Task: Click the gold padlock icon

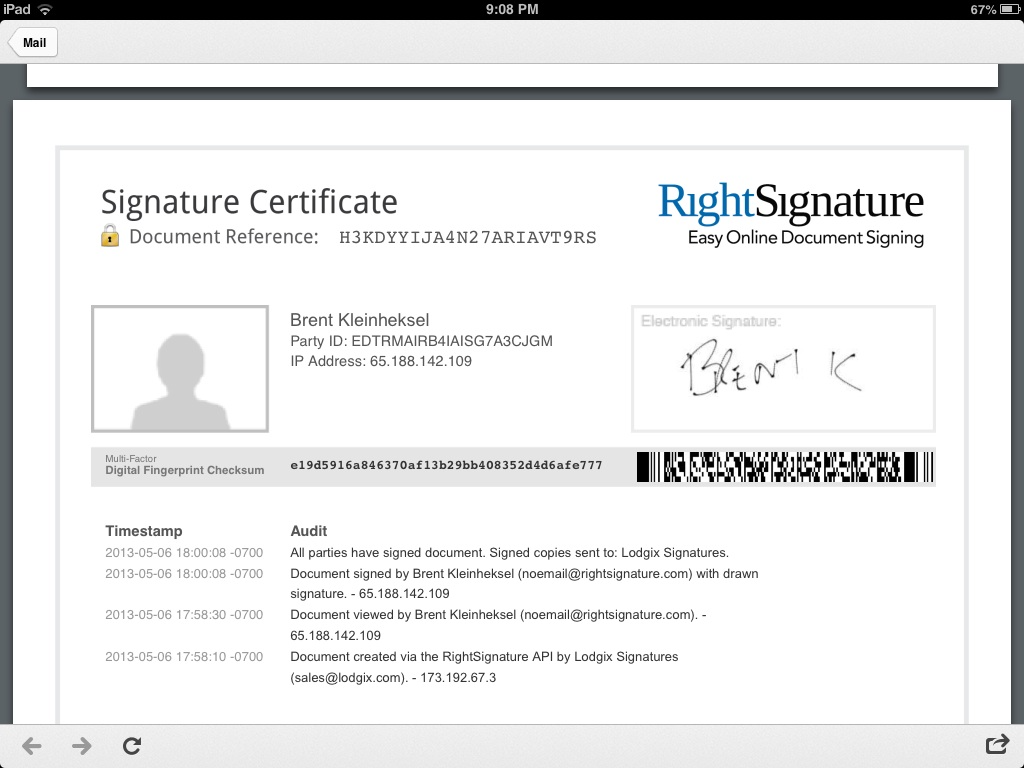Action: coord(110,236)
